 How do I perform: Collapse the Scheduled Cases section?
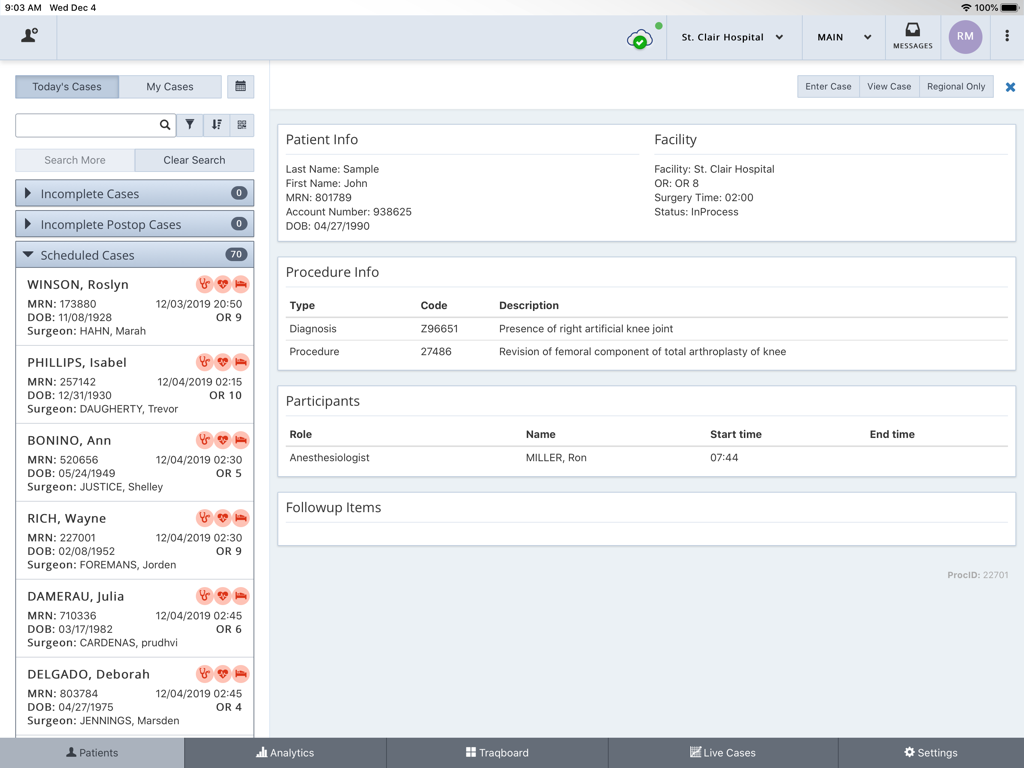[134, 255]
